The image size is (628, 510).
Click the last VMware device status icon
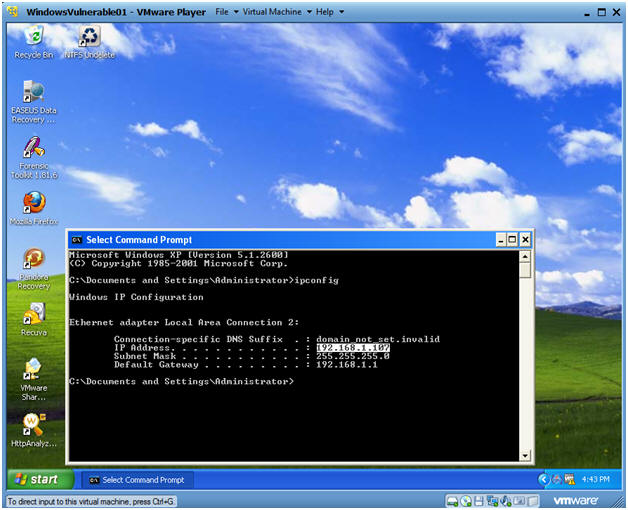[532, 501]
